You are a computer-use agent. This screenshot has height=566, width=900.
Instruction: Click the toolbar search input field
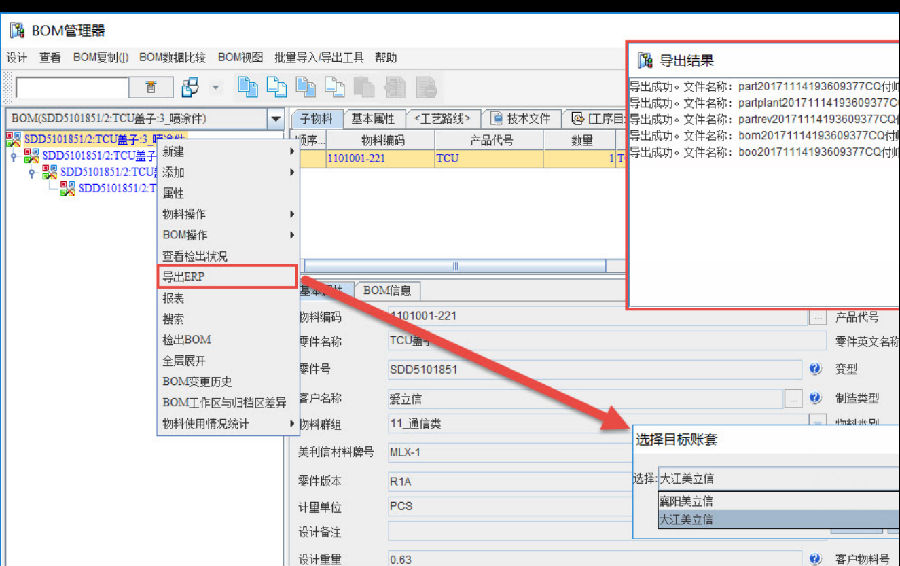coord(72,88)
